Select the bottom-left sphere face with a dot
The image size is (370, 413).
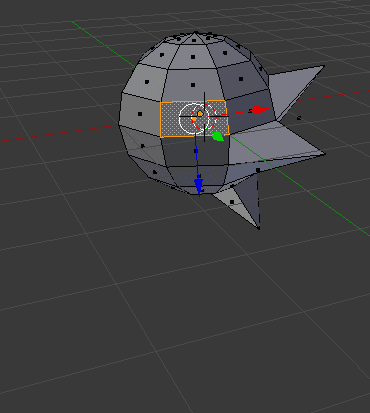click(154, 172)
